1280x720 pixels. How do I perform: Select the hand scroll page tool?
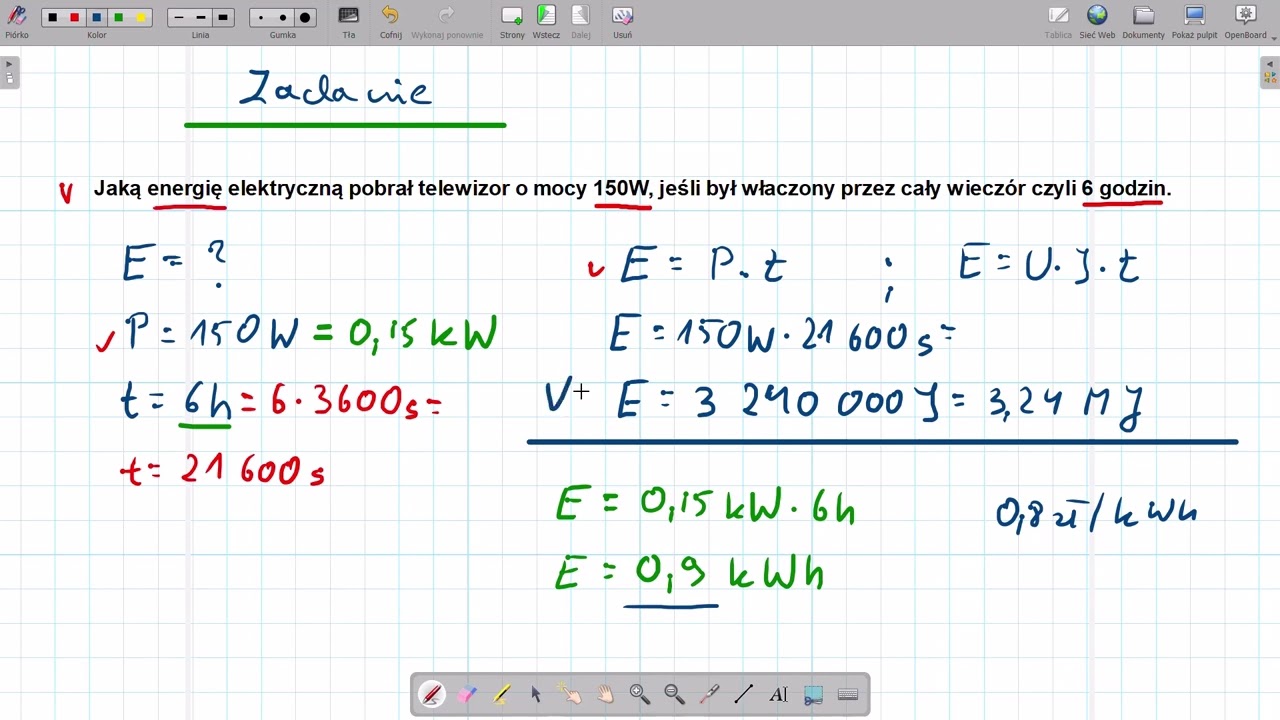click(x=605, y=694)
